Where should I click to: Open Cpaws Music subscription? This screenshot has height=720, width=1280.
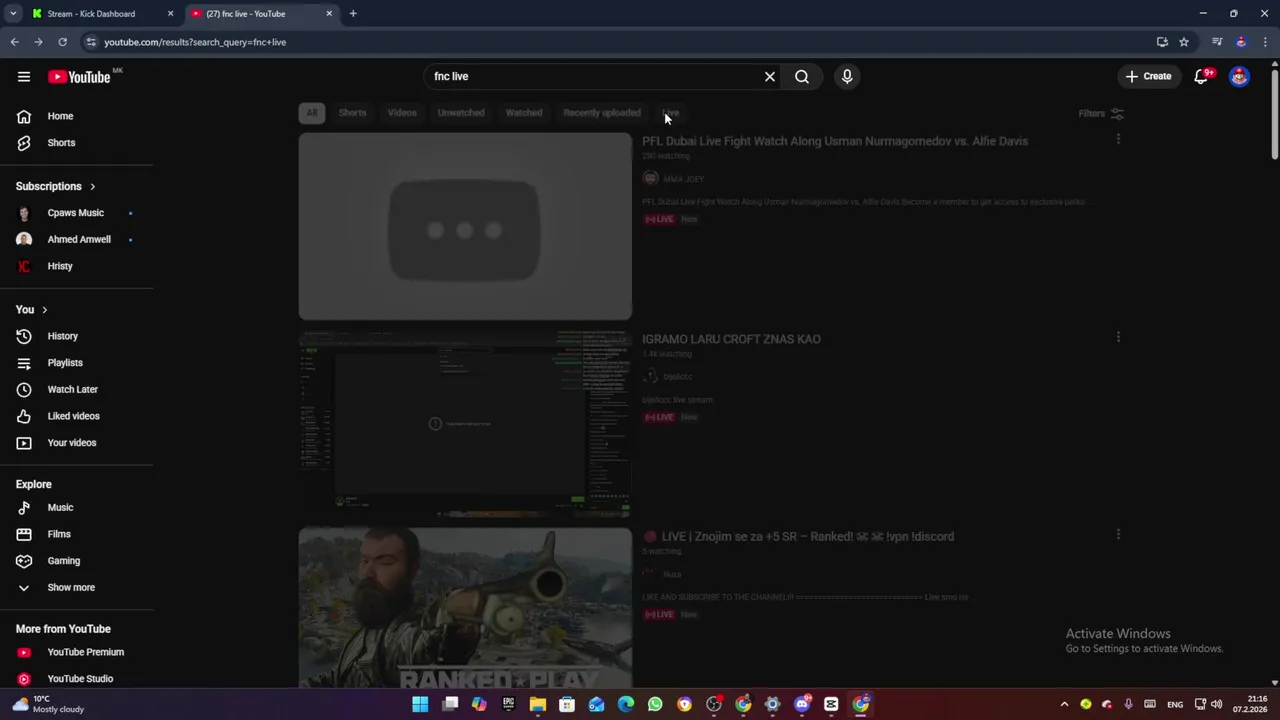76,213
